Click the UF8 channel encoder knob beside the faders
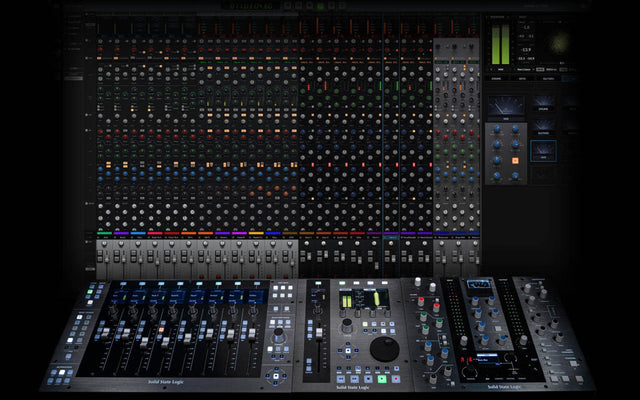 click(x=278, y=335)
